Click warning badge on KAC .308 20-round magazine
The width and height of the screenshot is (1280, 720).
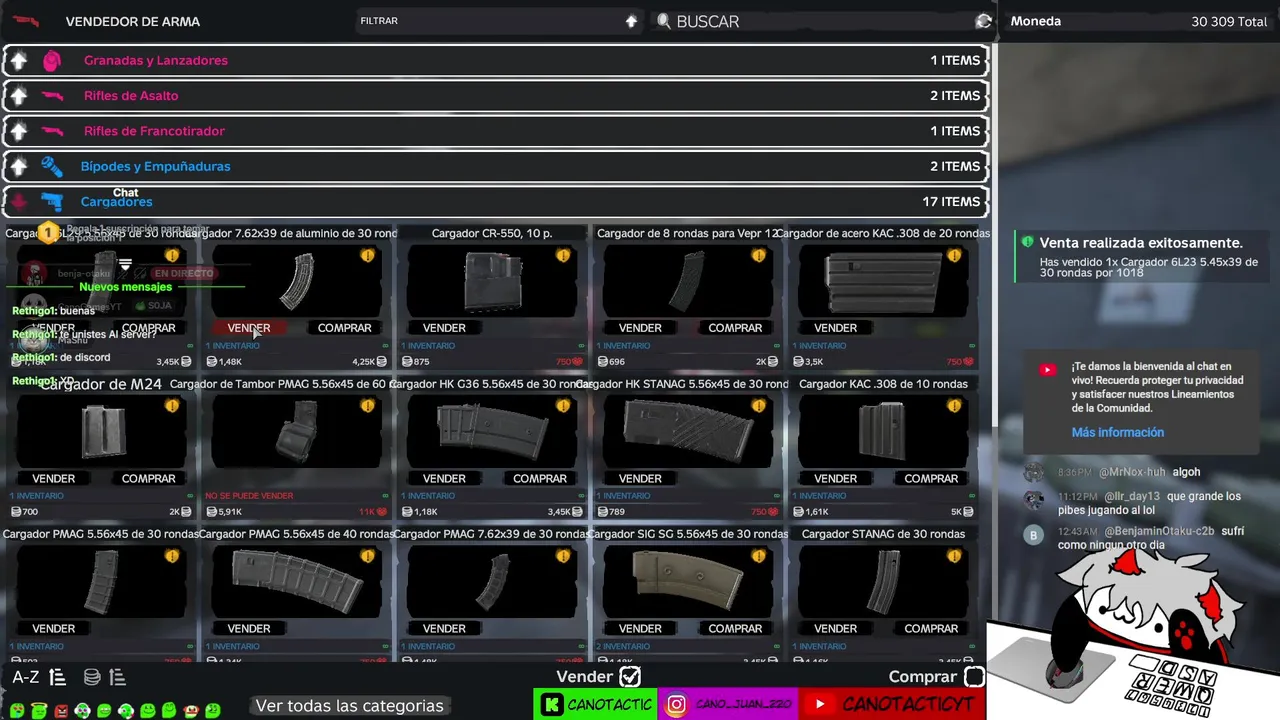[x=954, y=256]
